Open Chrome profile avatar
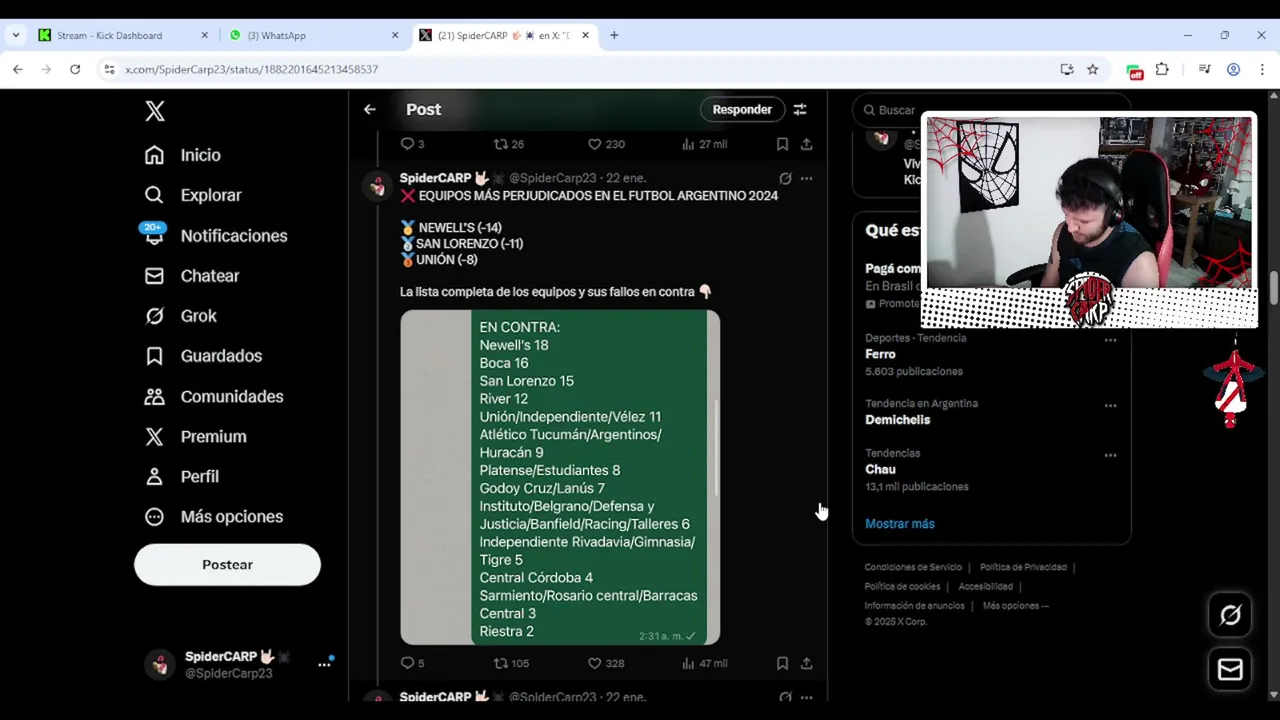This screenshot has width=1280, height=720. [1233, 69]
